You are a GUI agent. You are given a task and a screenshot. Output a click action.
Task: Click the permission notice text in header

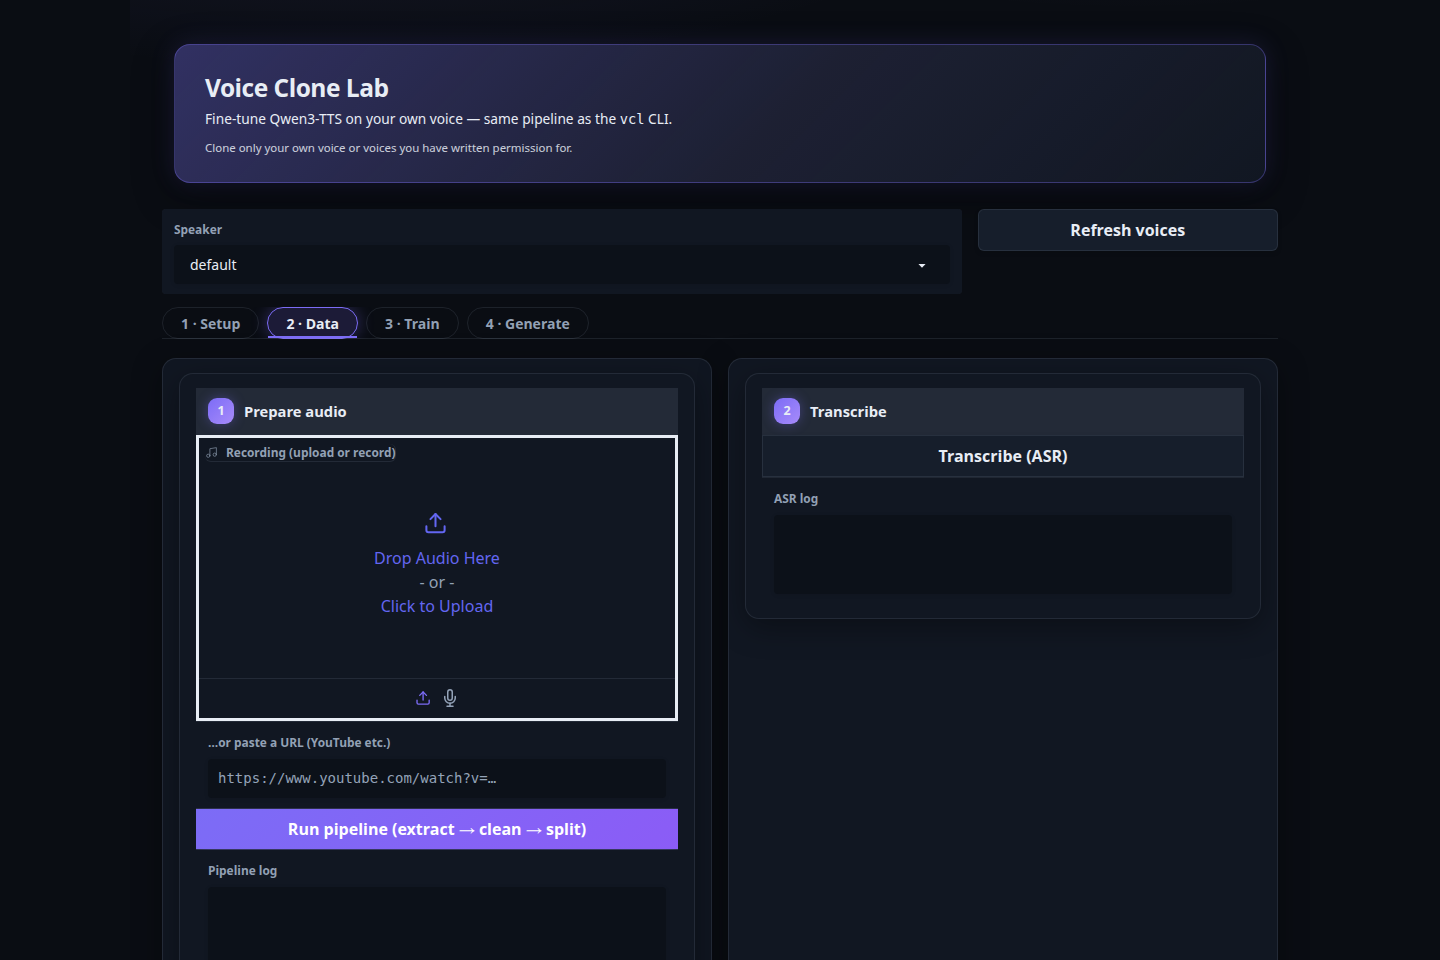coord(389,148)
